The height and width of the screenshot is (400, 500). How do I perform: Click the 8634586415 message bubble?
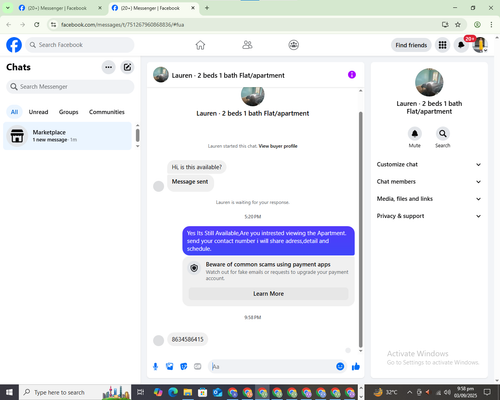tap(188, 339)
